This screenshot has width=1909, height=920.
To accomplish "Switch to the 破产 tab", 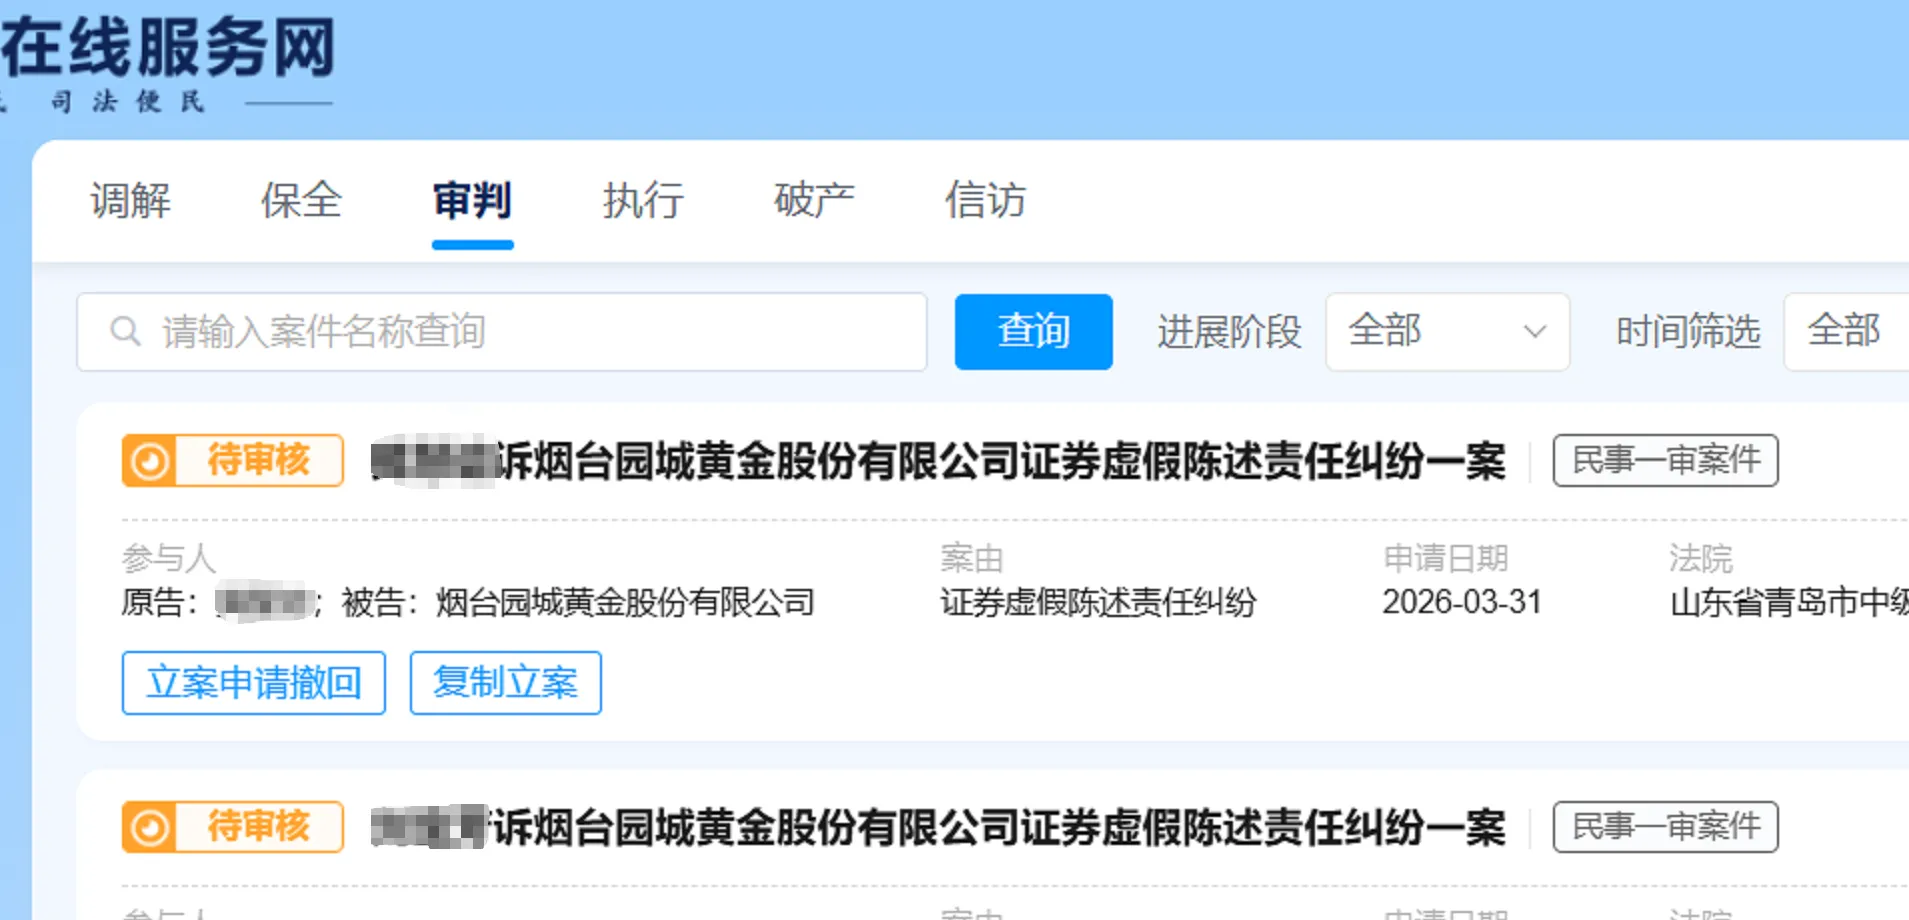I will pos(814,200).
